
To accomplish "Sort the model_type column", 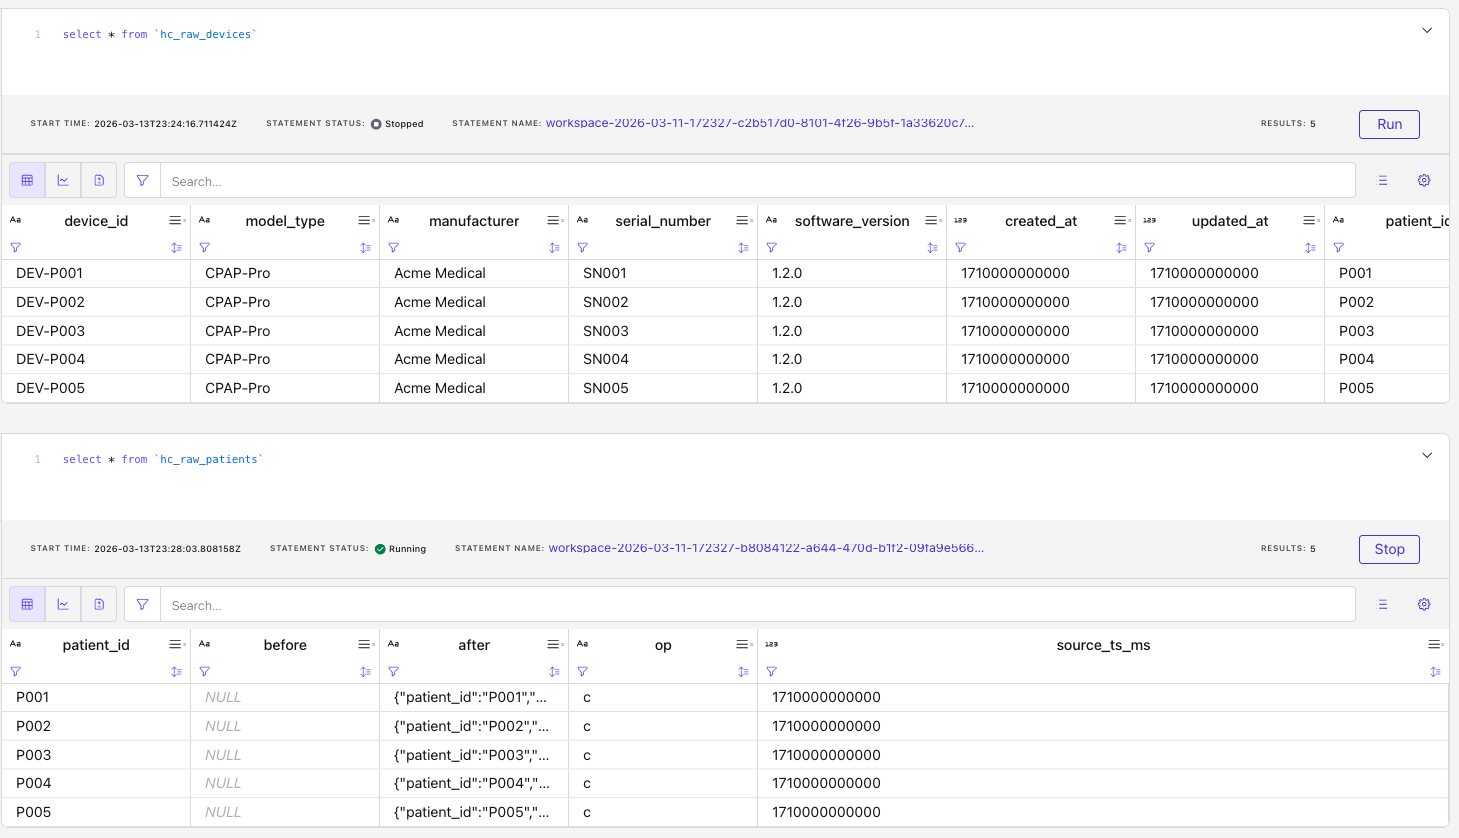I will 365,248.
